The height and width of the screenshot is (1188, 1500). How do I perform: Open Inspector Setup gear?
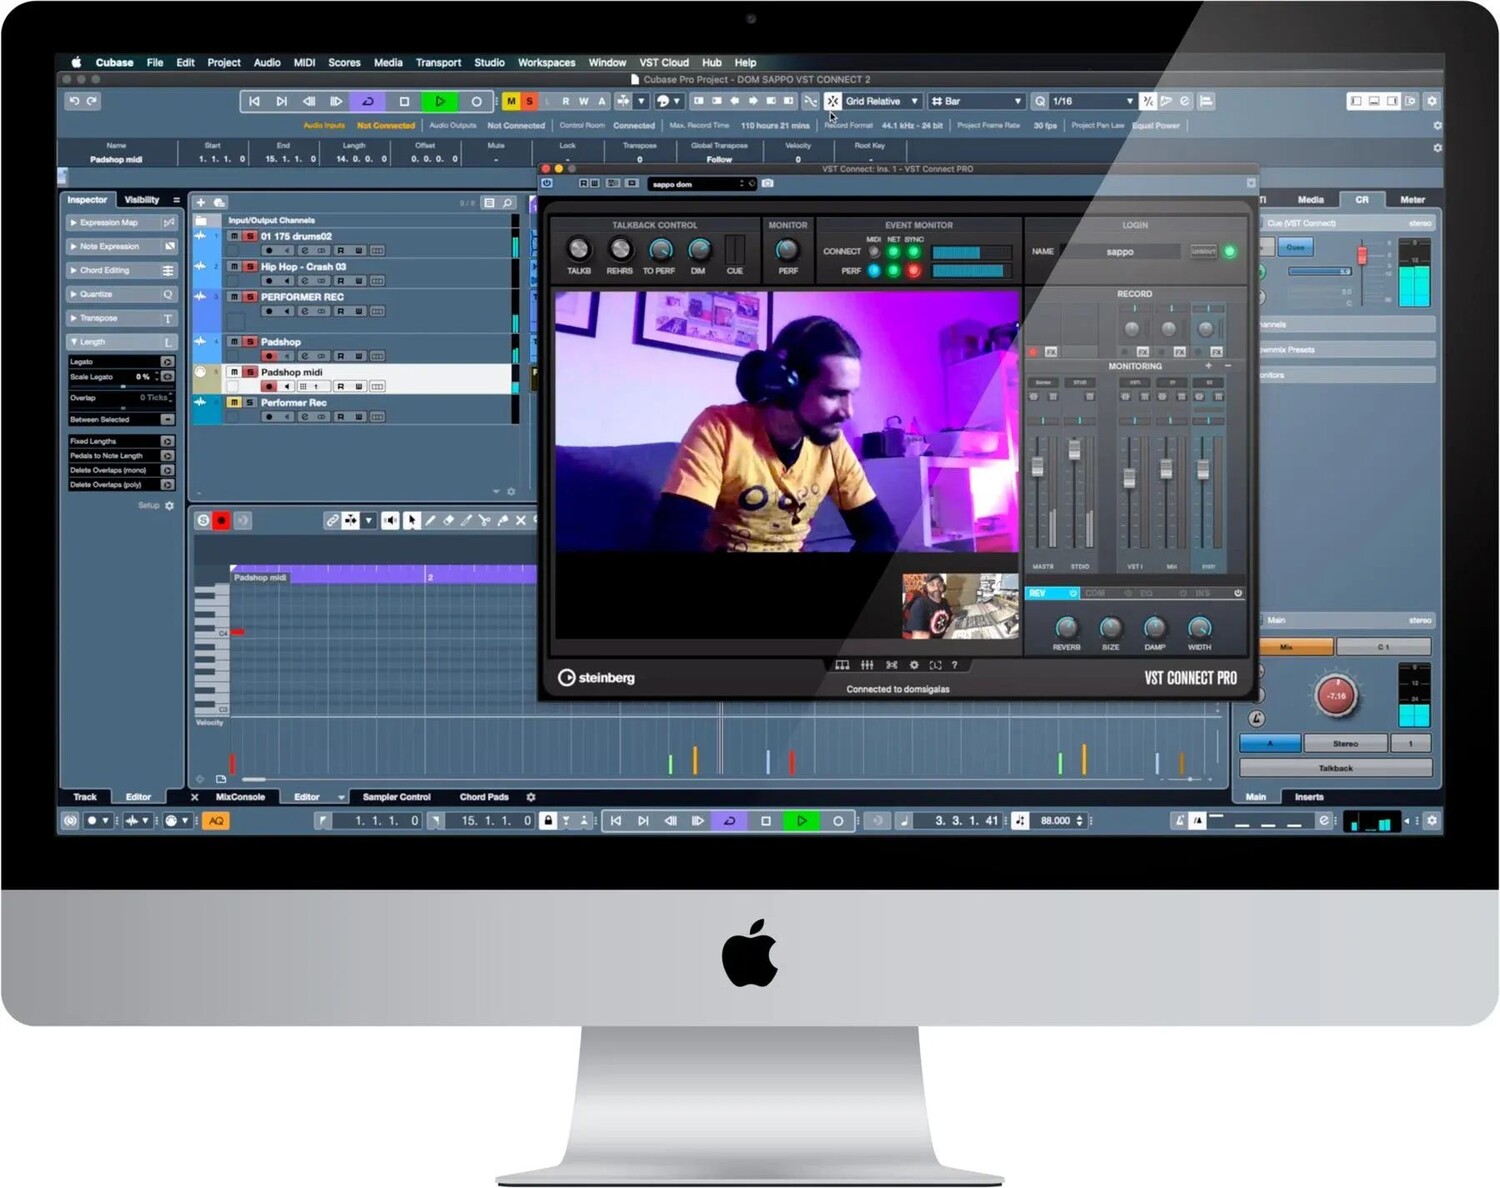(x=169, y=506)
